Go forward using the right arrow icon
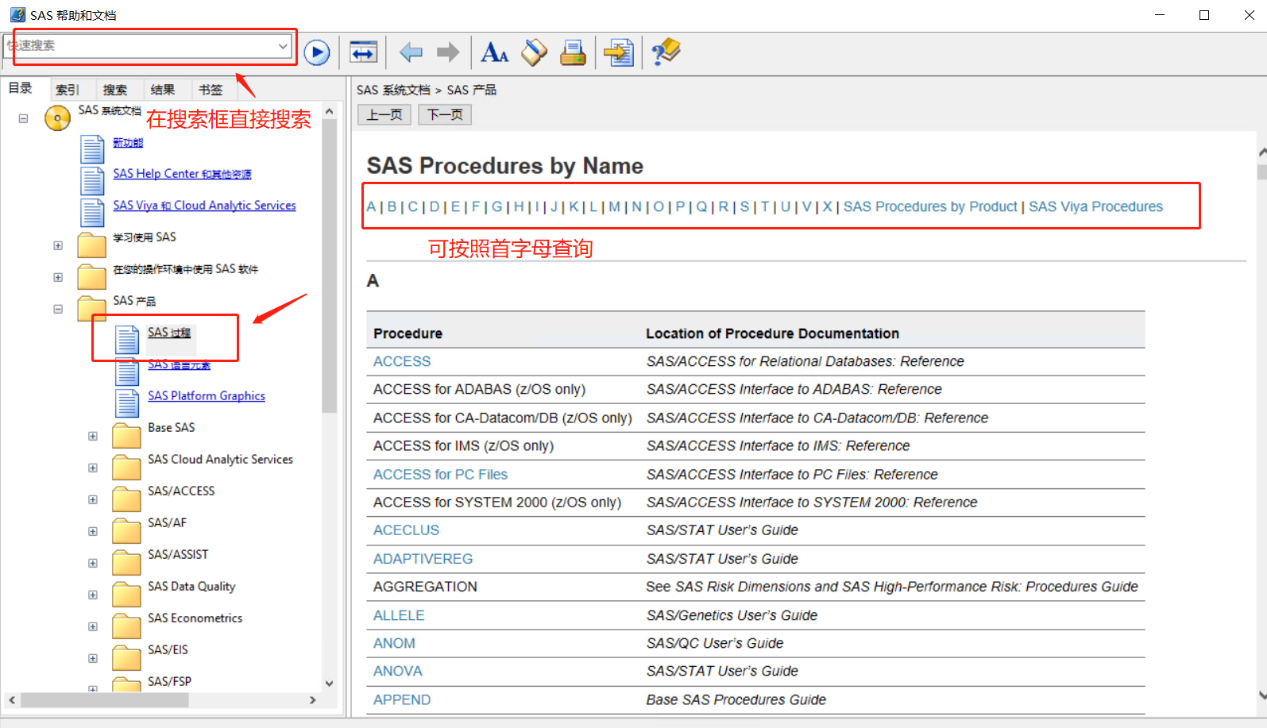This screenshot has height=728, width=1267. pos(447,52)
